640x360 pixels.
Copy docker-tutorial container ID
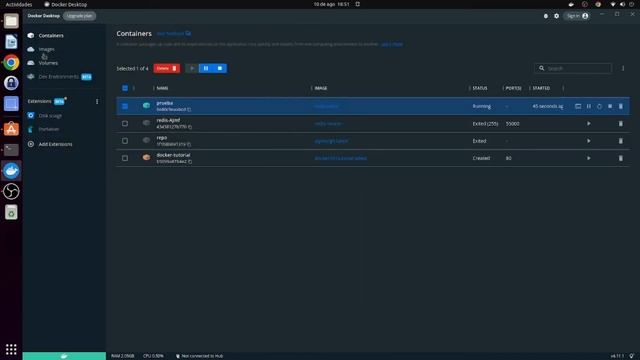(190, 162)
